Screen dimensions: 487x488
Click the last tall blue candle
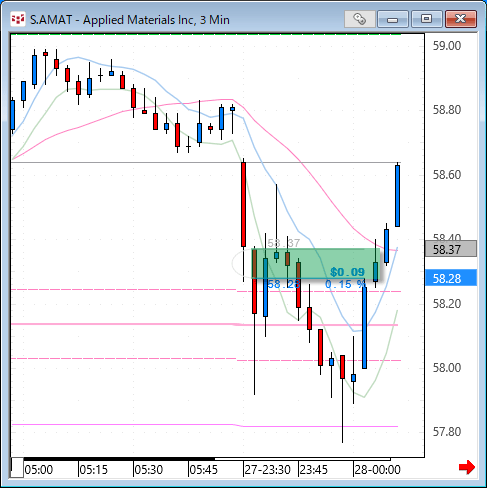click(x=398, y=196)
